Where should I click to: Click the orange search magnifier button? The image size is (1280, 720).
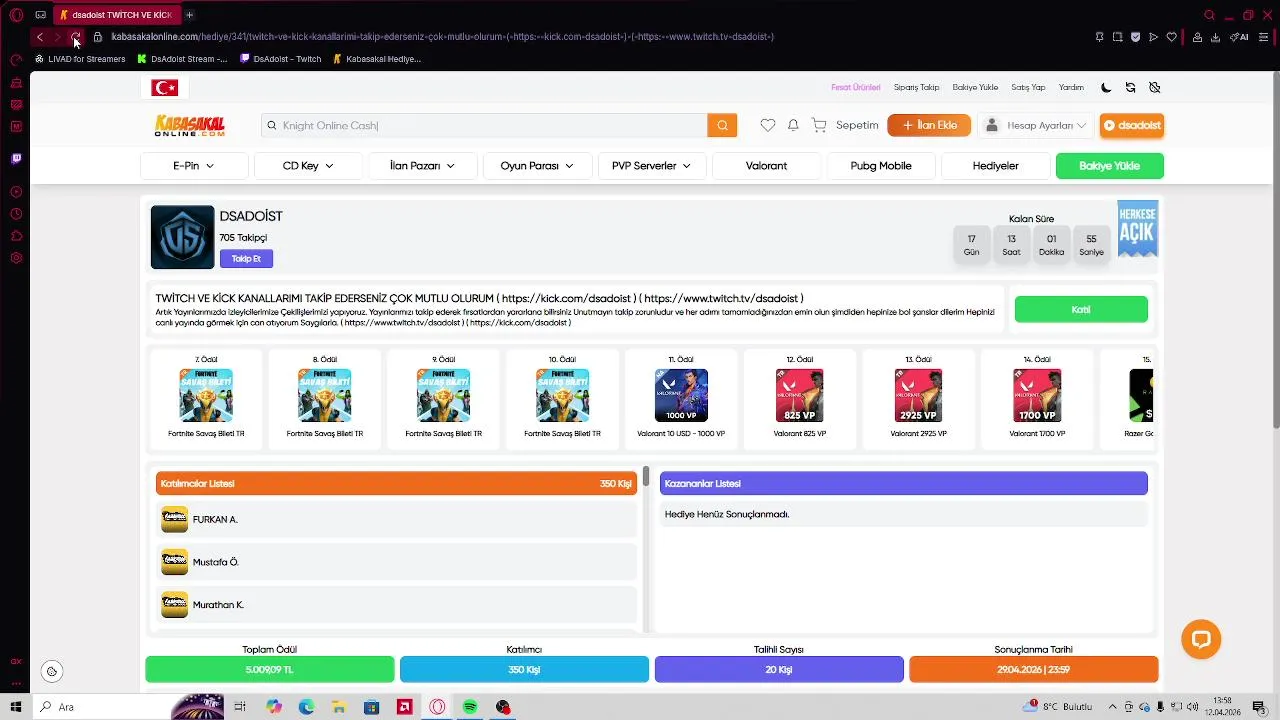click(722, 125)
